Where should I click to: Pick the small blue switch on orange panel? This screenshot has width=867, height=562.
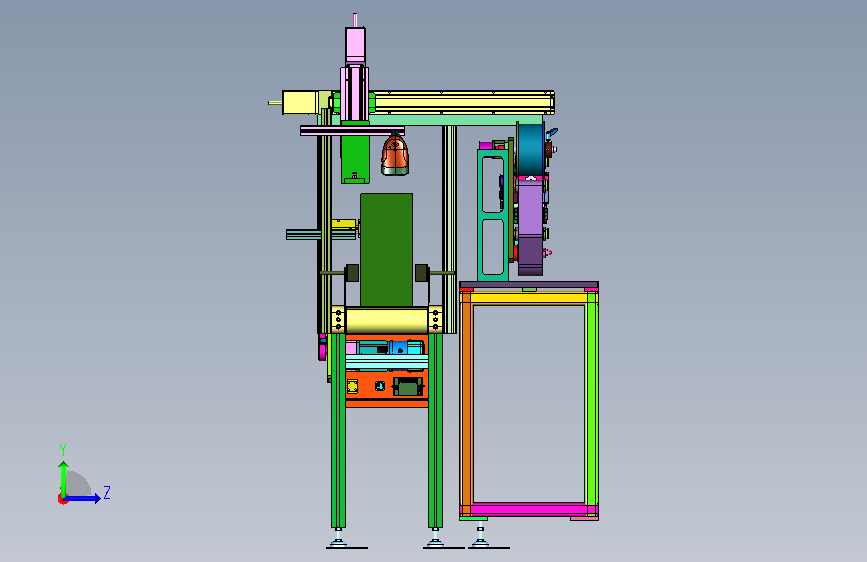click(379, 386)
